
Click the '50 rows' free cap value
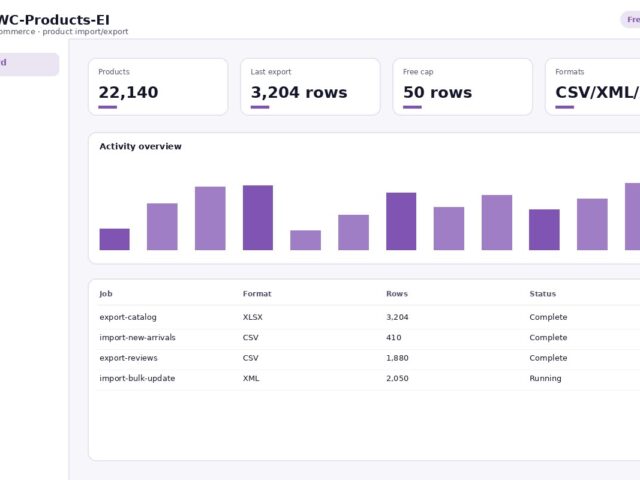(437, 93)
